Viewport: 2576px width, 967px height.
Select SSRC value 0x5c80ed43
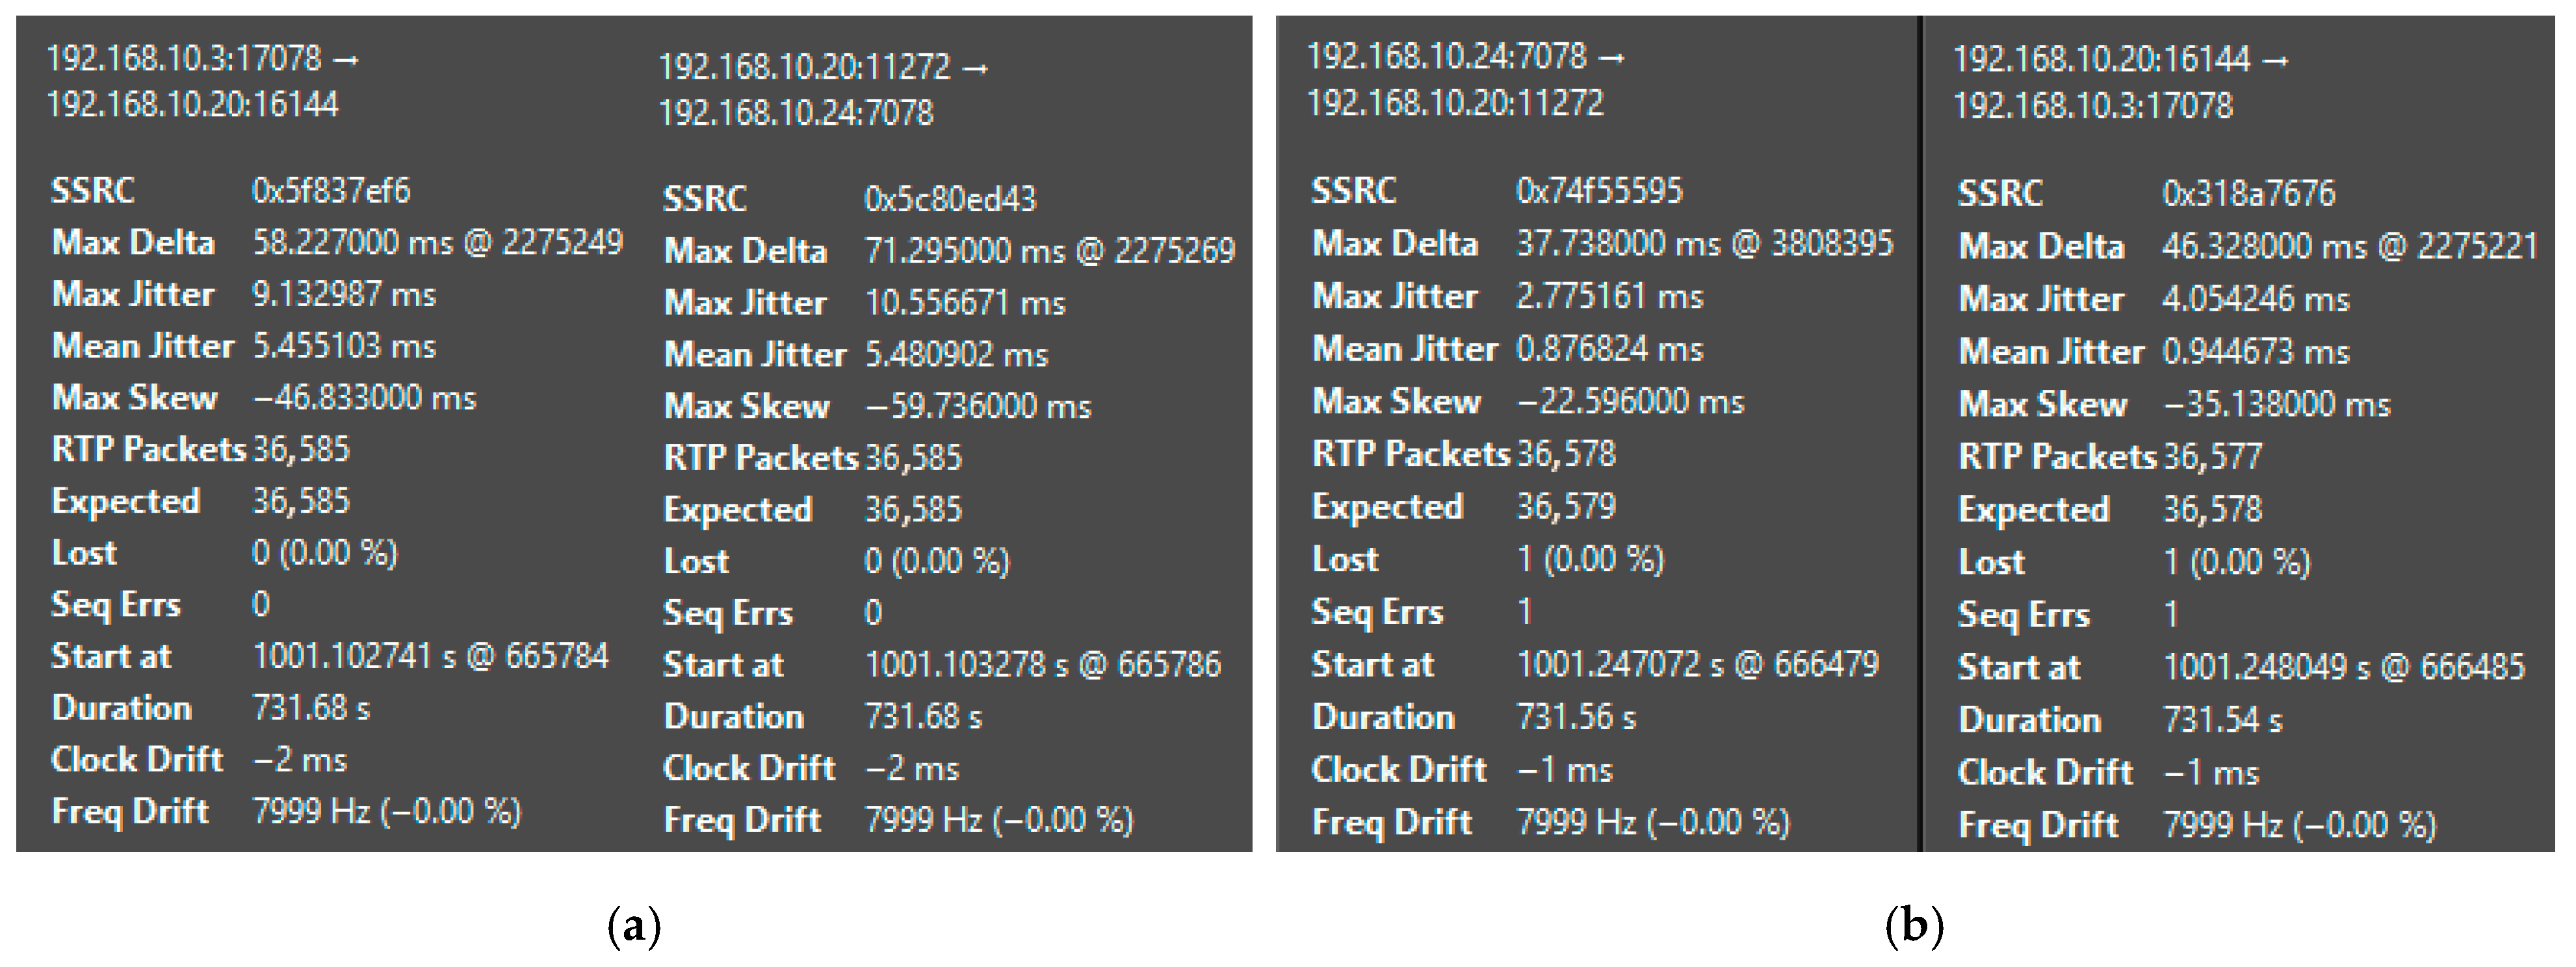[949, 199]
